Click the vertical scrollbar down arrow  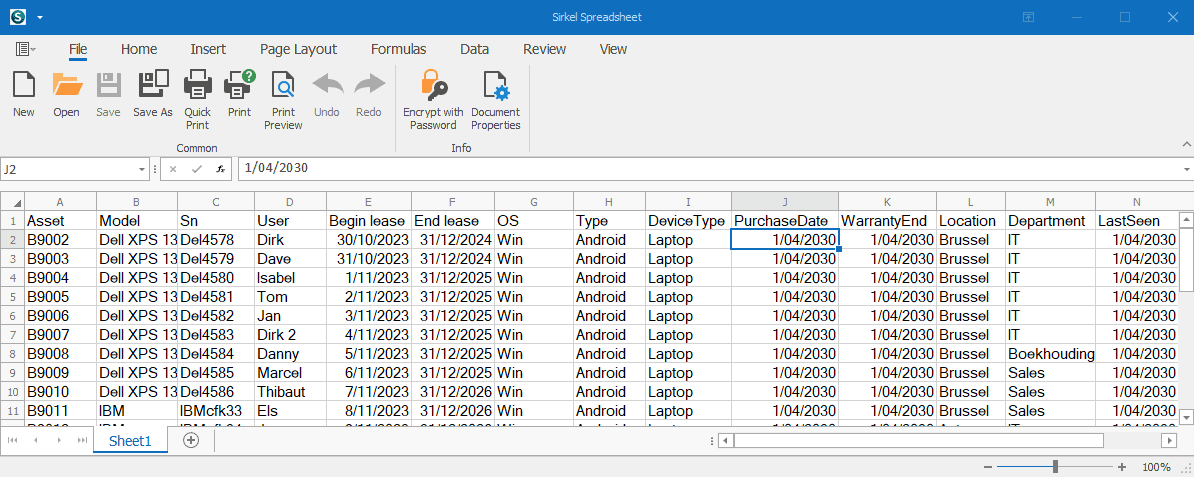[x=1186, y=417]
